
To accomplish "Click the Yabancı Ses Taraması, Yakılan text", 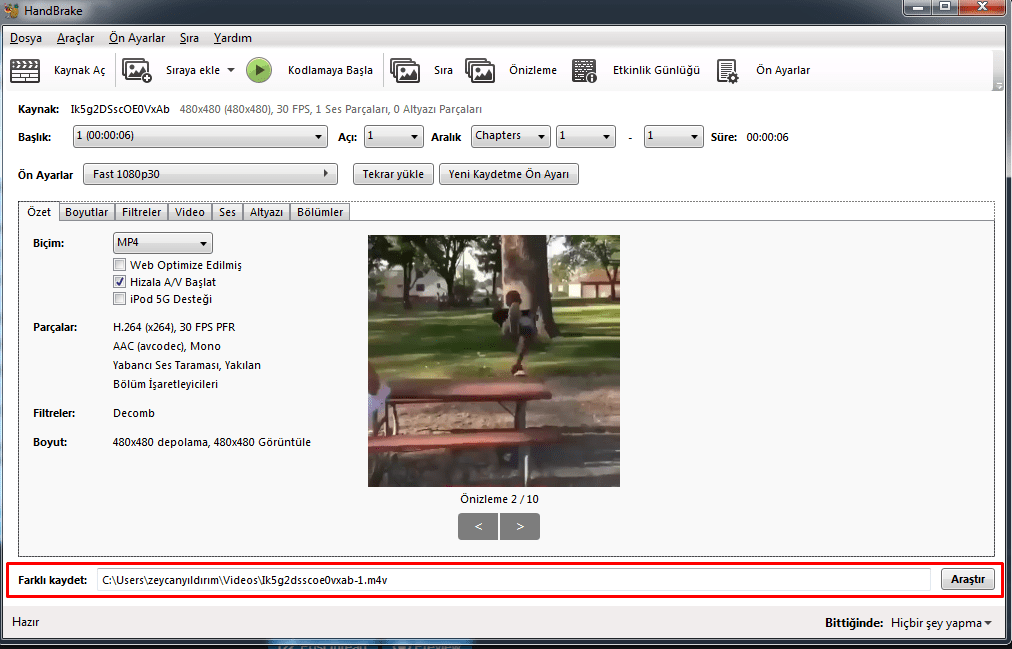I will pyautogui.click(x=187, y=365).
